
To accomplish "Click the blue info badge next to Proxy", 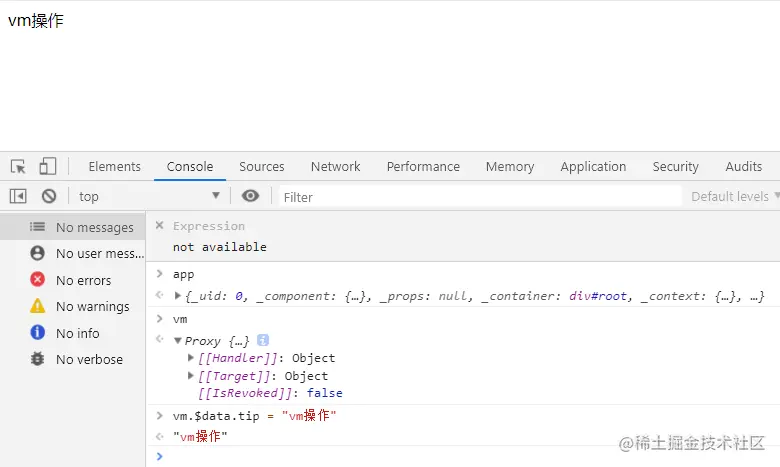I will point(263,340).
